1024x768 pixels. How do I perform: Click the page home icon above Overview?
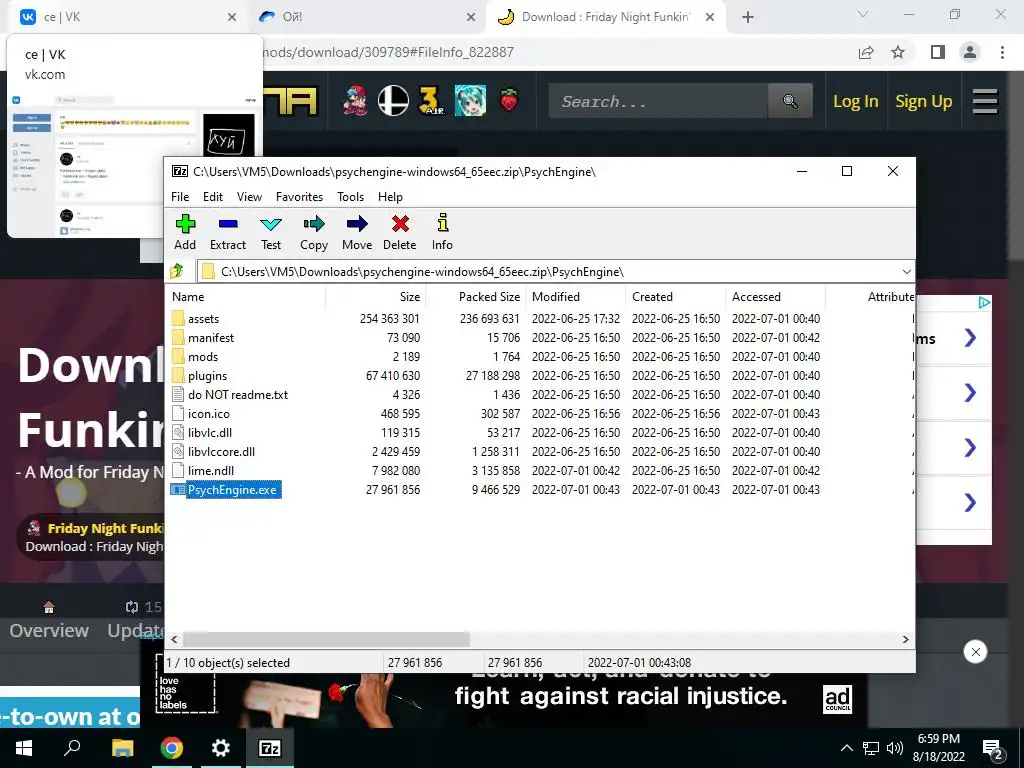pyautogui.click(x=48, y=607)
